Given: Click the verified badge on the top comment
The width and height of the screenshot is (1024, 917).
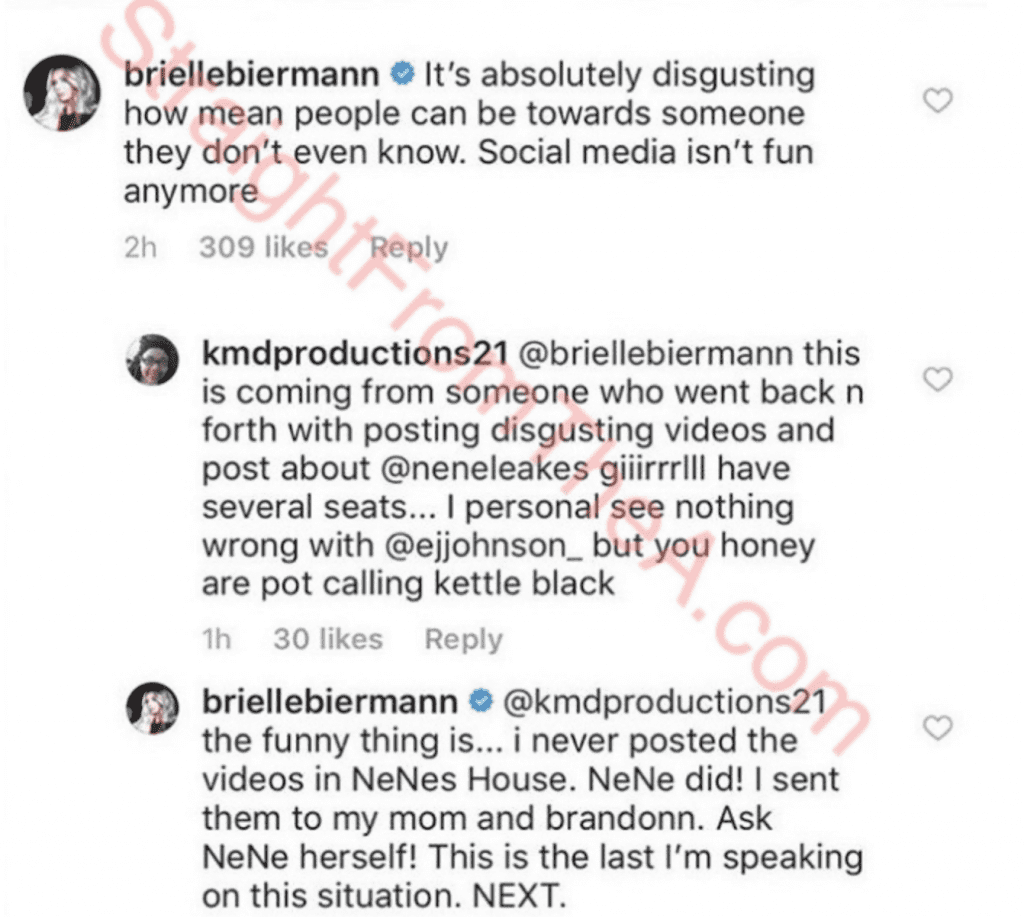Looking at the screenshot, I should click(402, 74).
